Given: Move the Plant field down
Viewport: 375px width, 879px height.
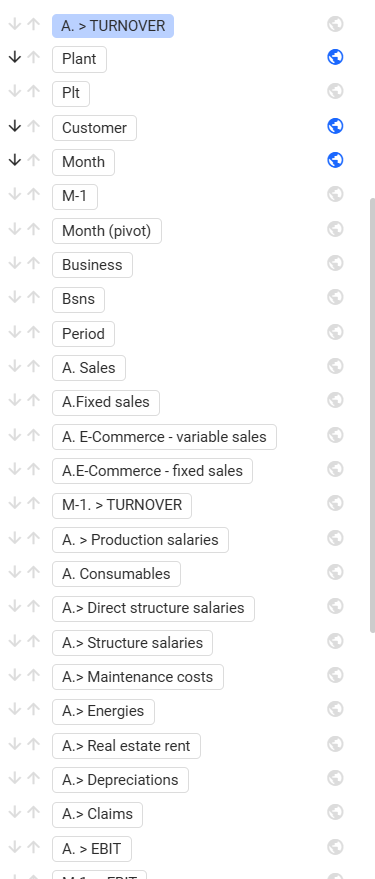Looking at the screenshot, I should [15, 57].
